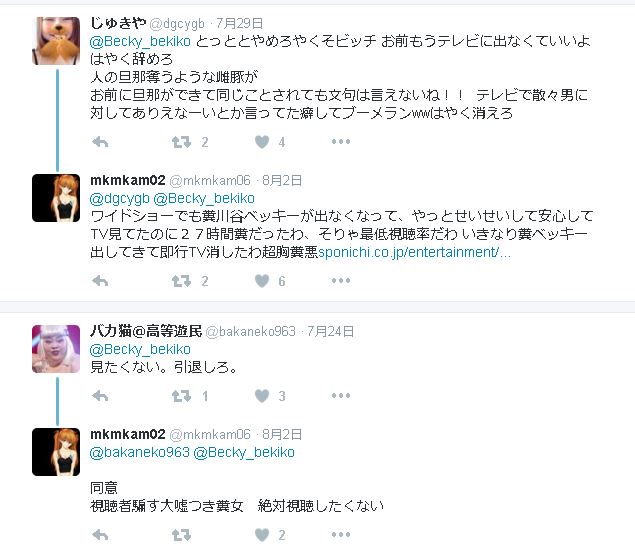Image resolution: width=635 pixels, height=548 pixels.
Task: Open more options on じゅきや tweet
Action: (x=341, y=142)
